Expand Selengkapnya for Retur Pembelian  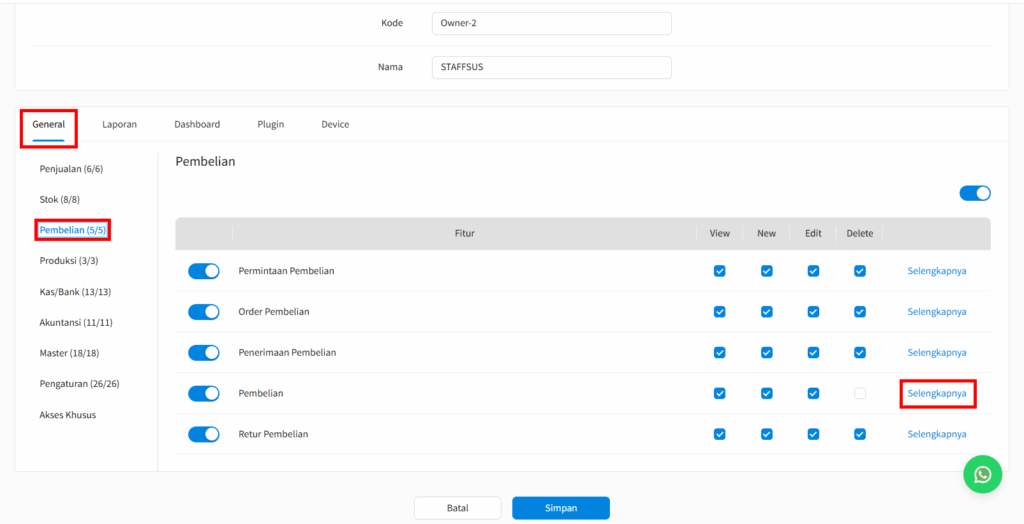click(x=937, y=434)
